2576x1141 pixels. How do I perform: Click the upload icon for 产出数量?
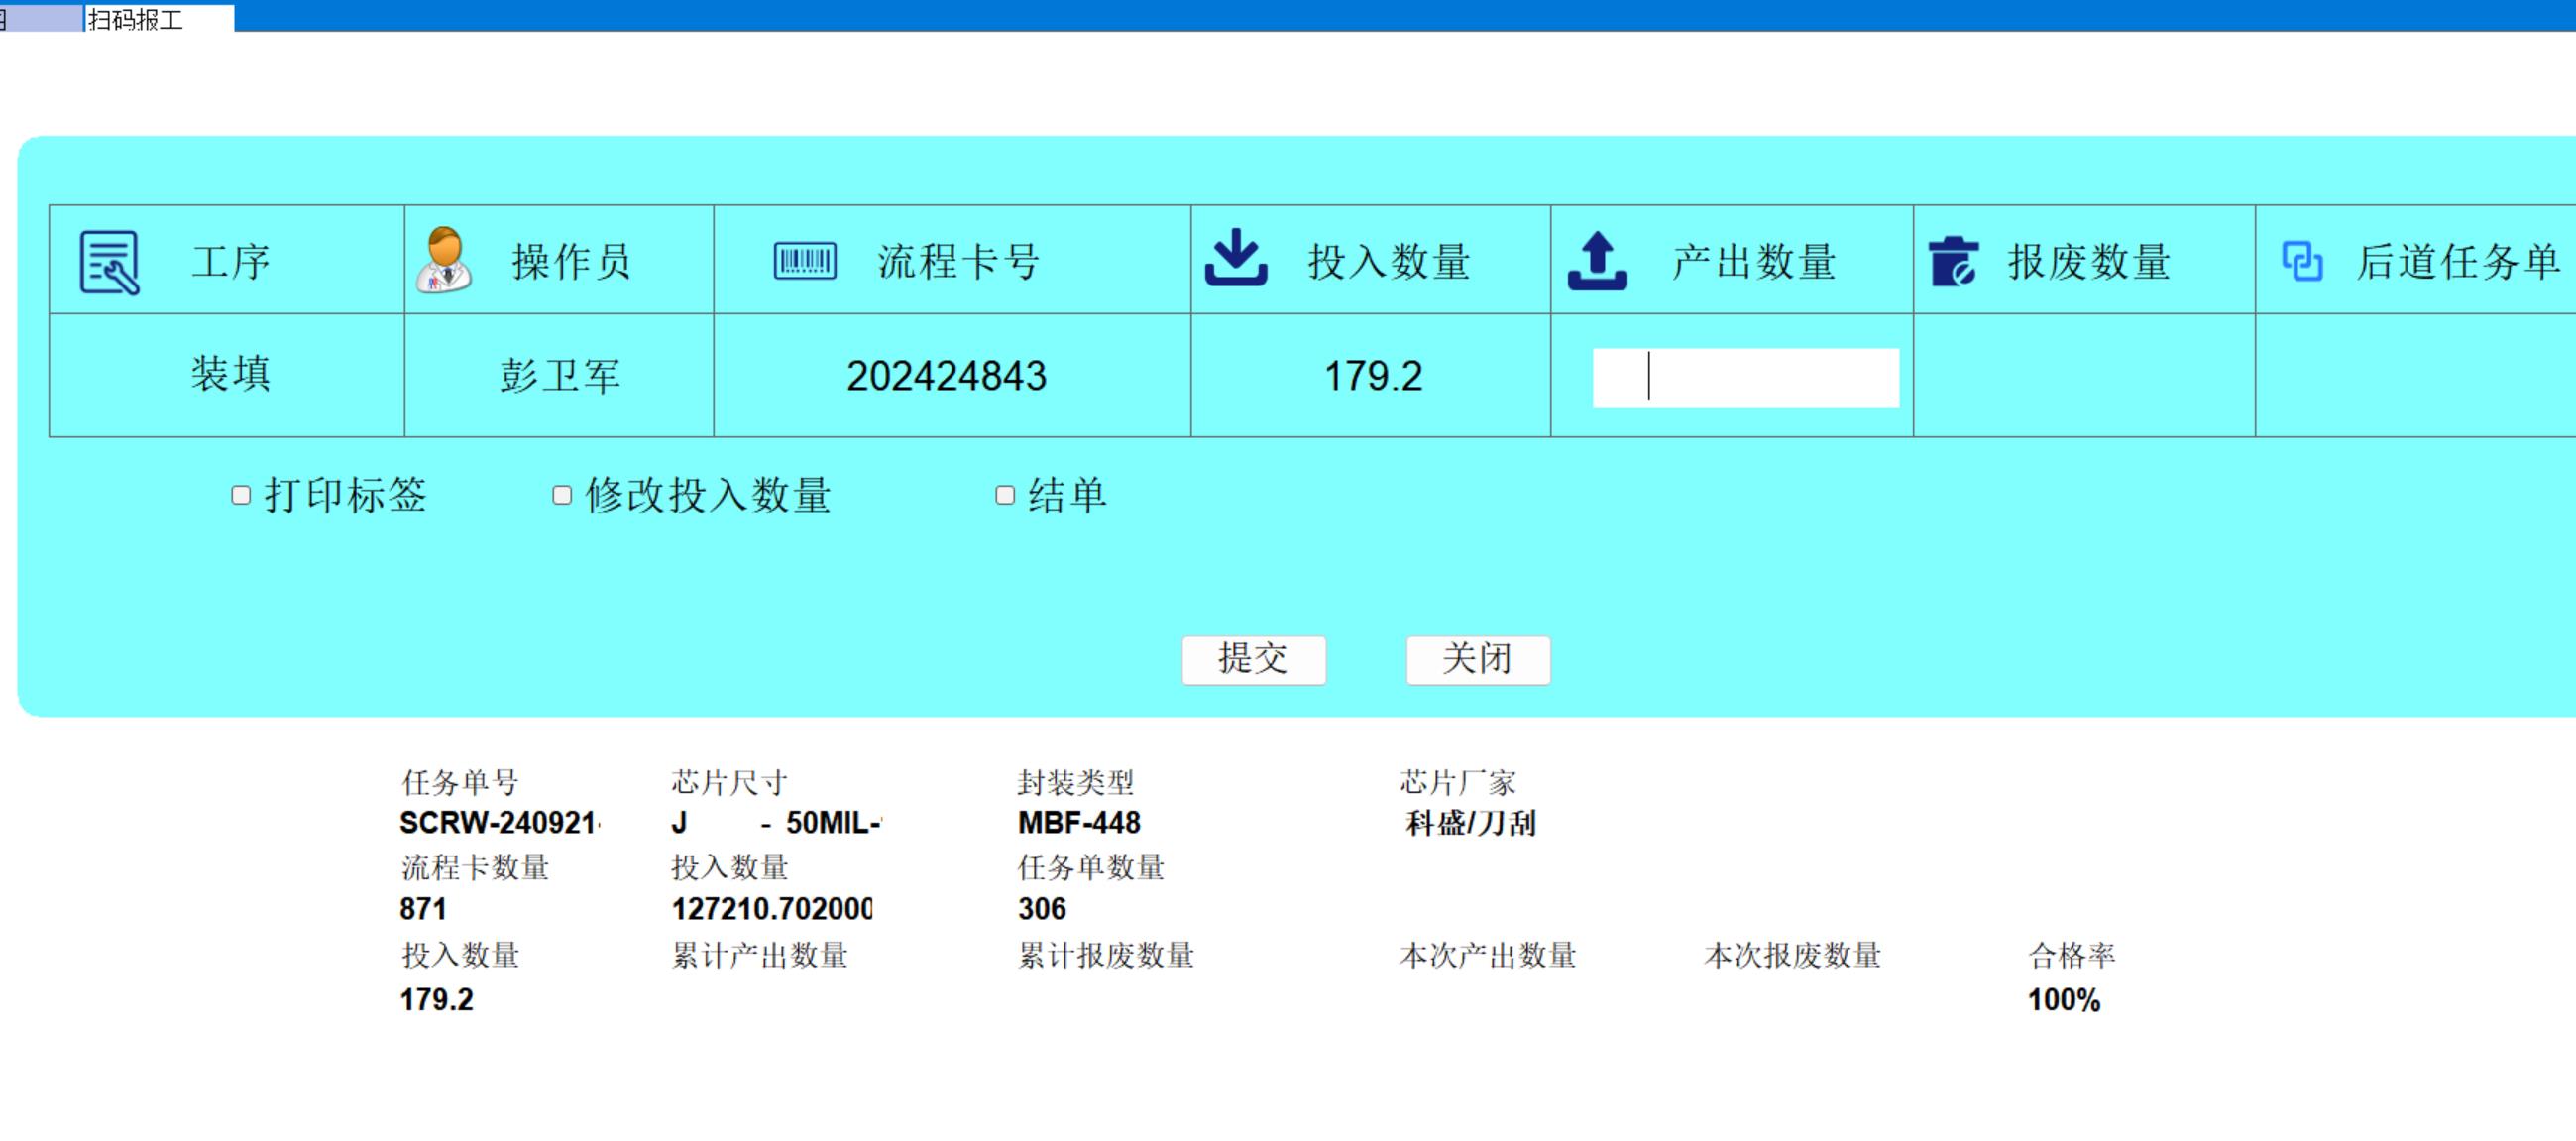tap(1597, 261)
